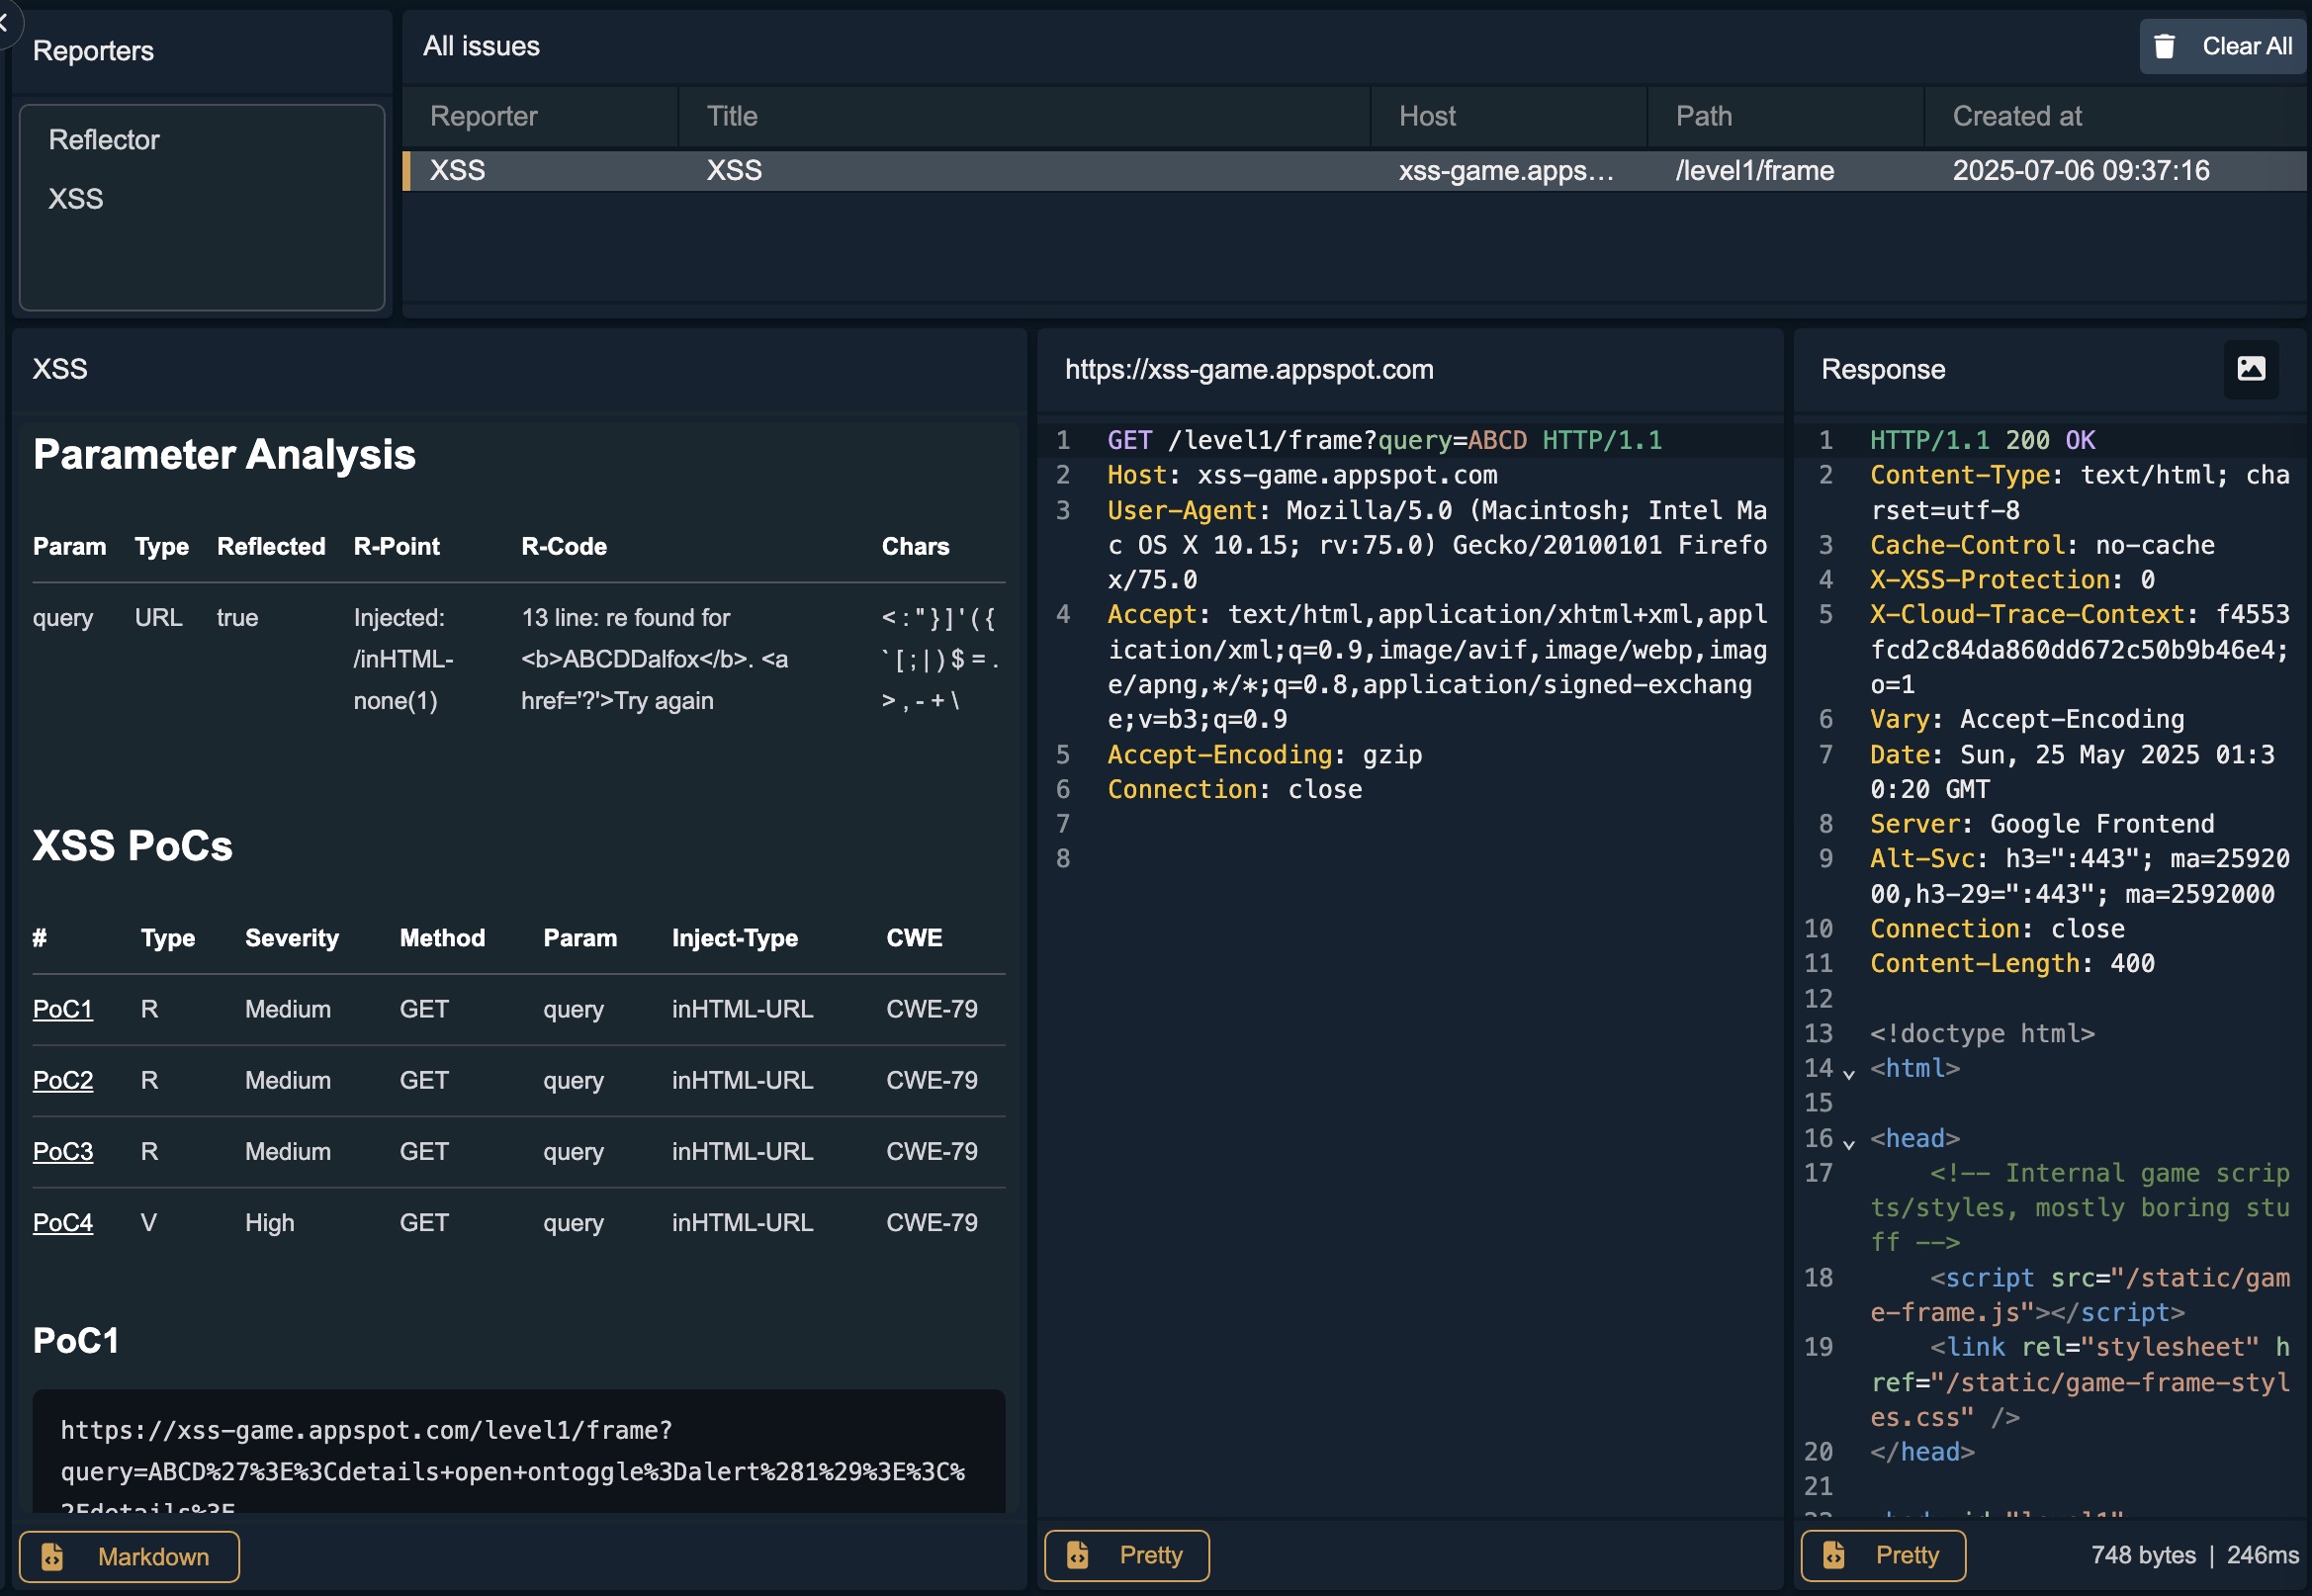Click the 246ms response time indicator
Viewport: 2312px width, 1596px height.
tap(2263, 1555)
